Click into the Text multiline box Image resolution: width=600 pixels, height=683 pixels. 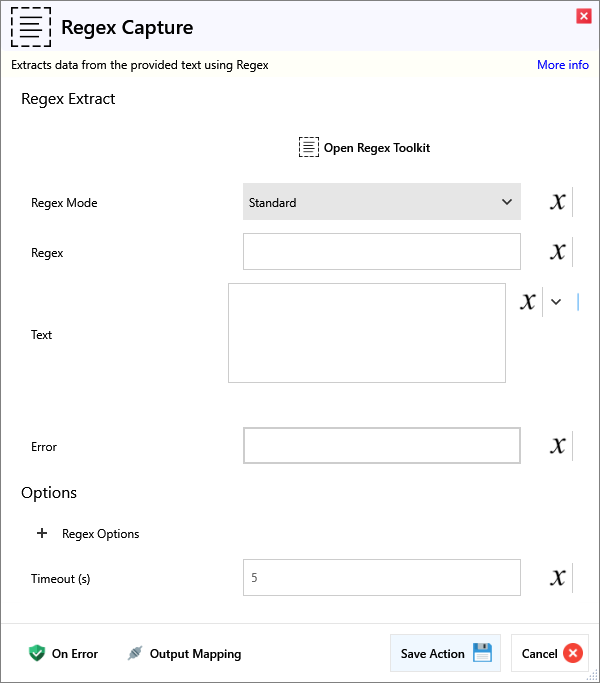366,333
